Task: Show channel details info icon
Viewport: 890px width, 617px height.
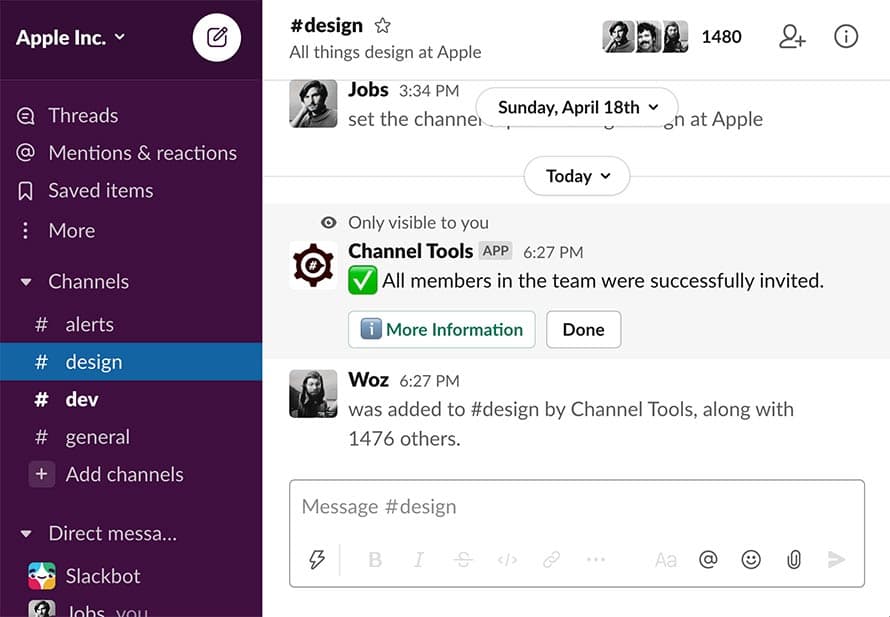Action: (846, 37)
